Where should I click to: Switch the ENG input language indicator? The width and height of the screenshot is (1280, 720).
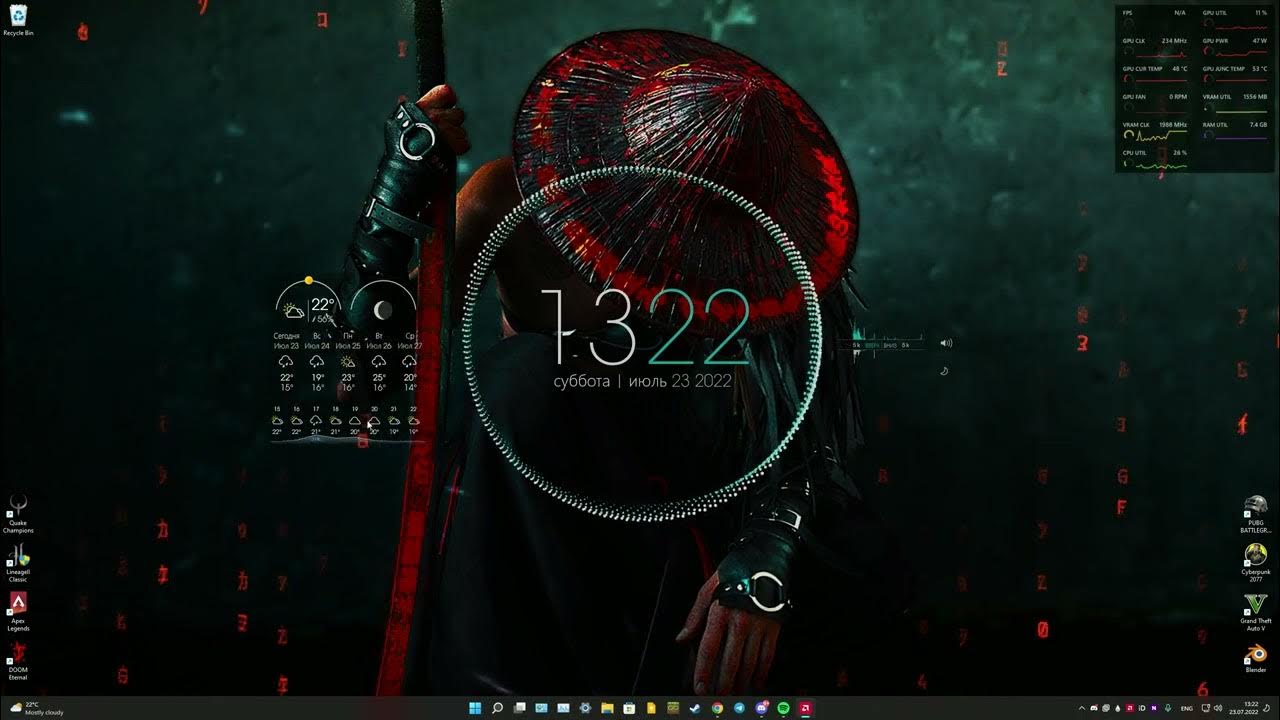[1187, 708]
